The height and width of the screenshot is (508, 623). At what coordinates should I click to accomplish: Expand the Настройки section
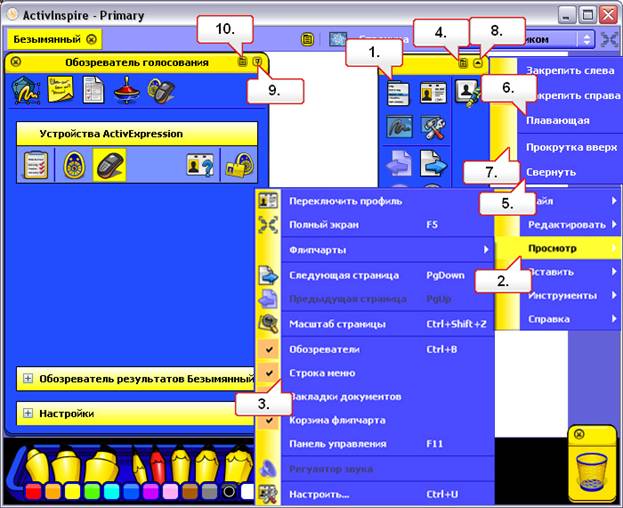pyautogui.click(x=28, y=413)
